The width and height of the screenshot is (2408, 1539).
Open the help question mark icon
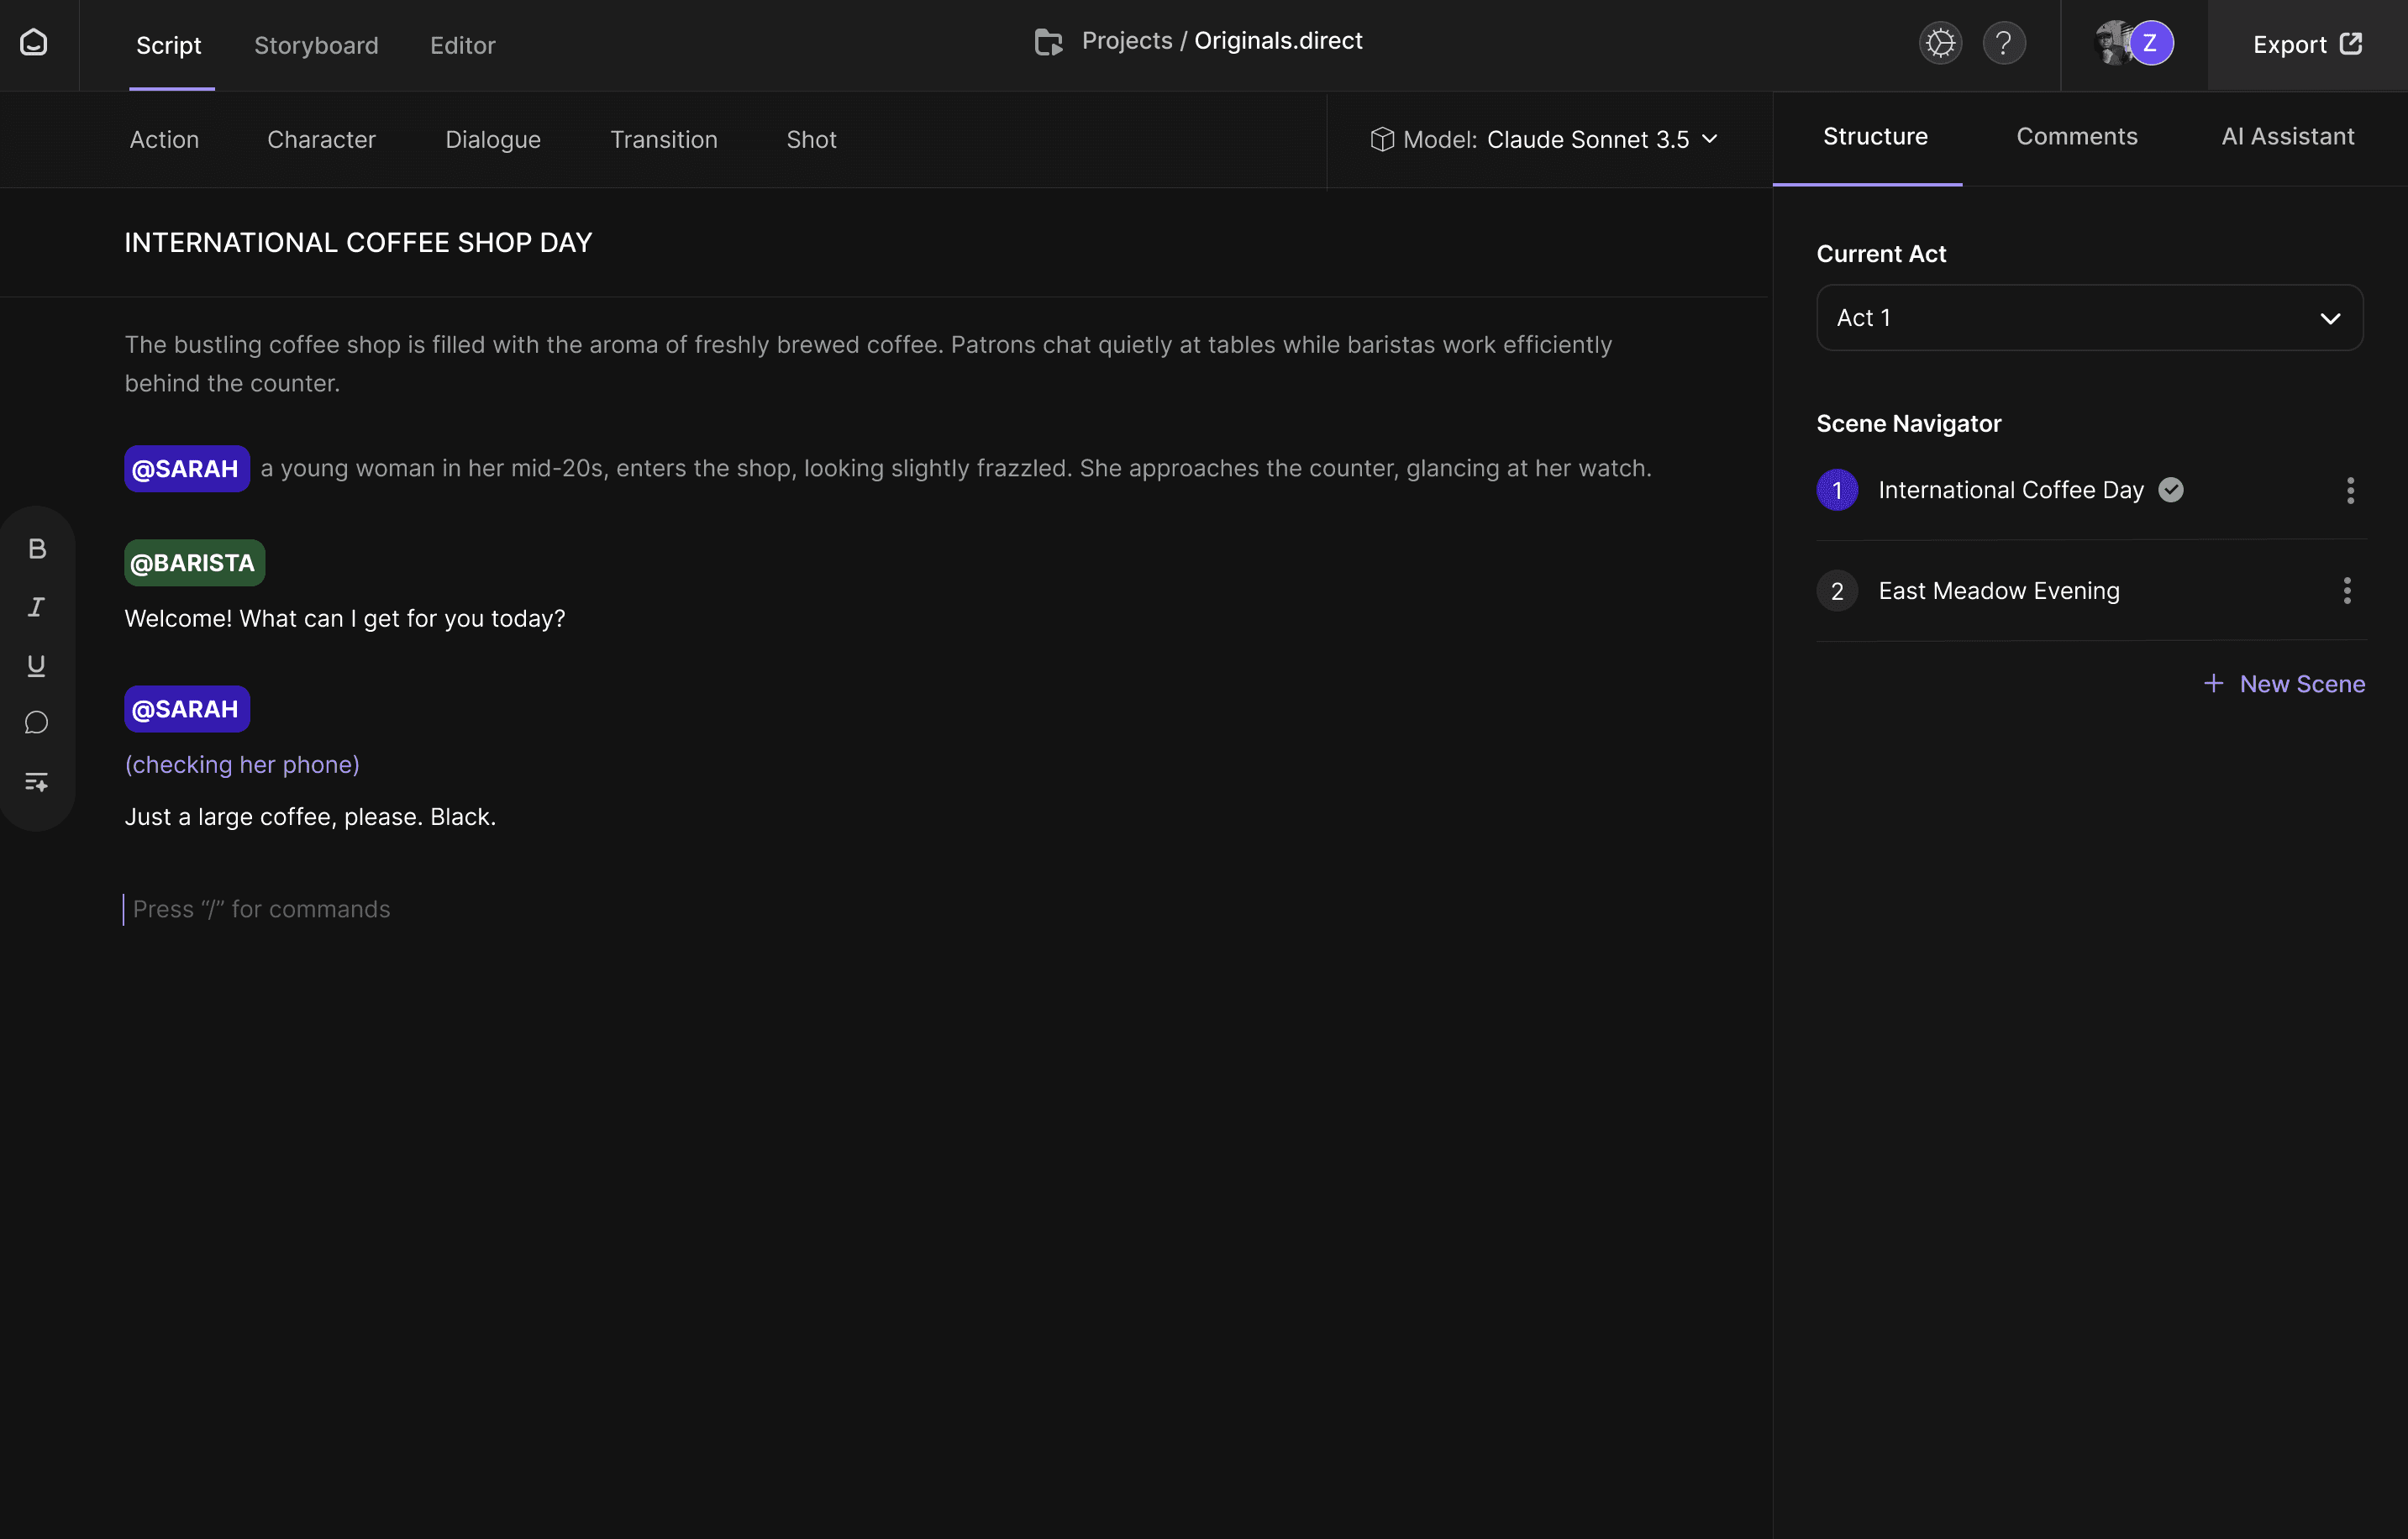2004,44
